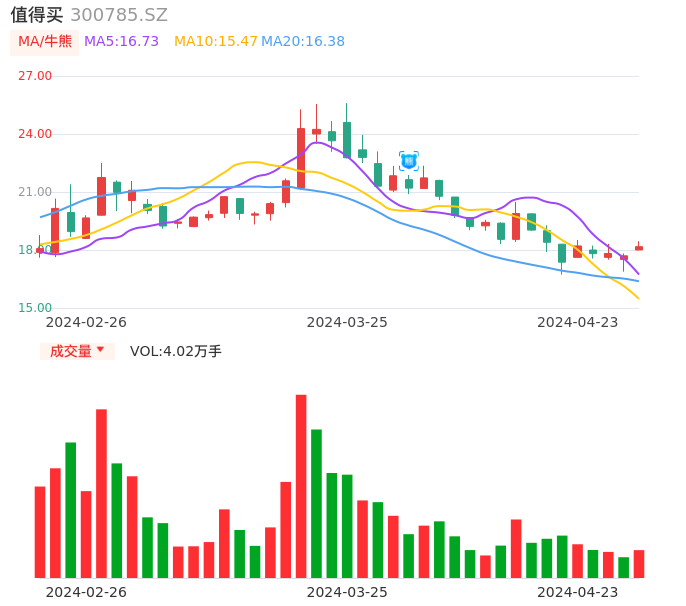Click the VOL:4.02万手 volume readout
The image size is (686, 606).
tap(175, 351)
